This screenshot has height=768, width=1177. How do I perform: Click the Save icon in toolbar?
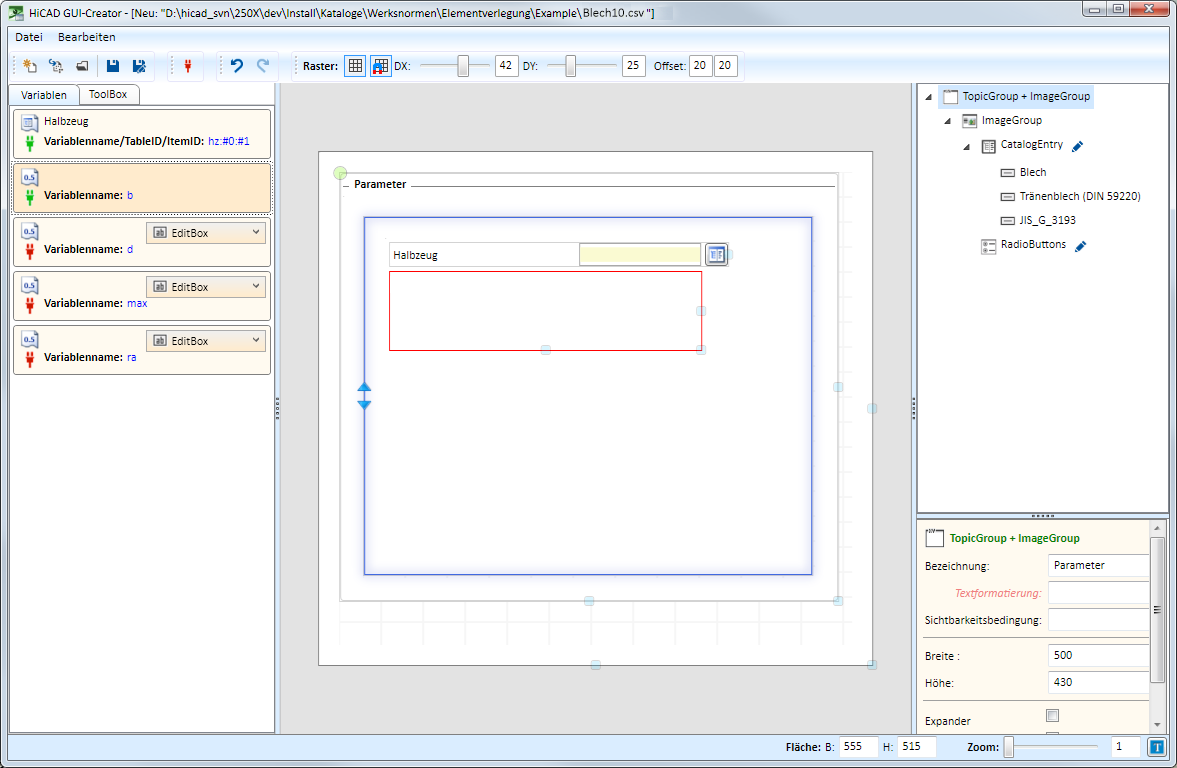click(113, 66)
